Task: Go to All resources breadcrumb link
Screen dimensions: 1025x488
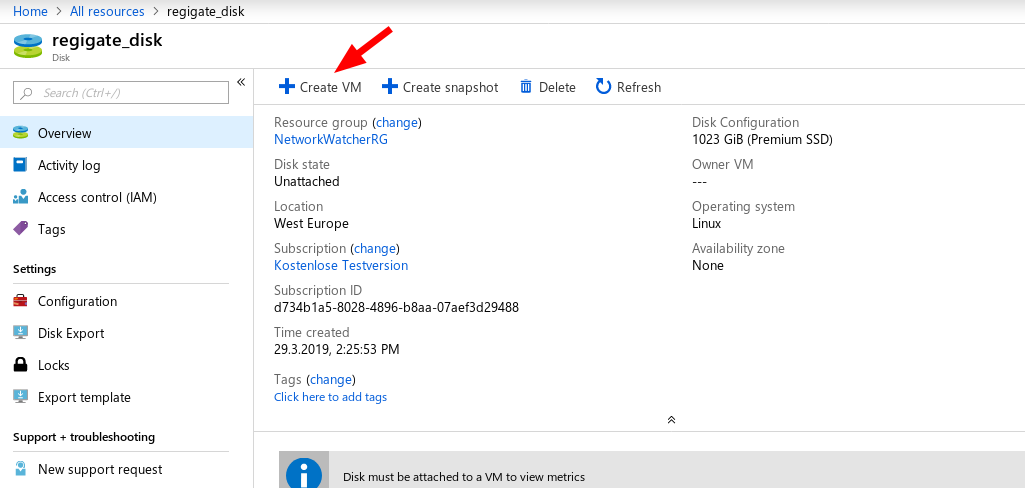Action: (x=107, y=11)
